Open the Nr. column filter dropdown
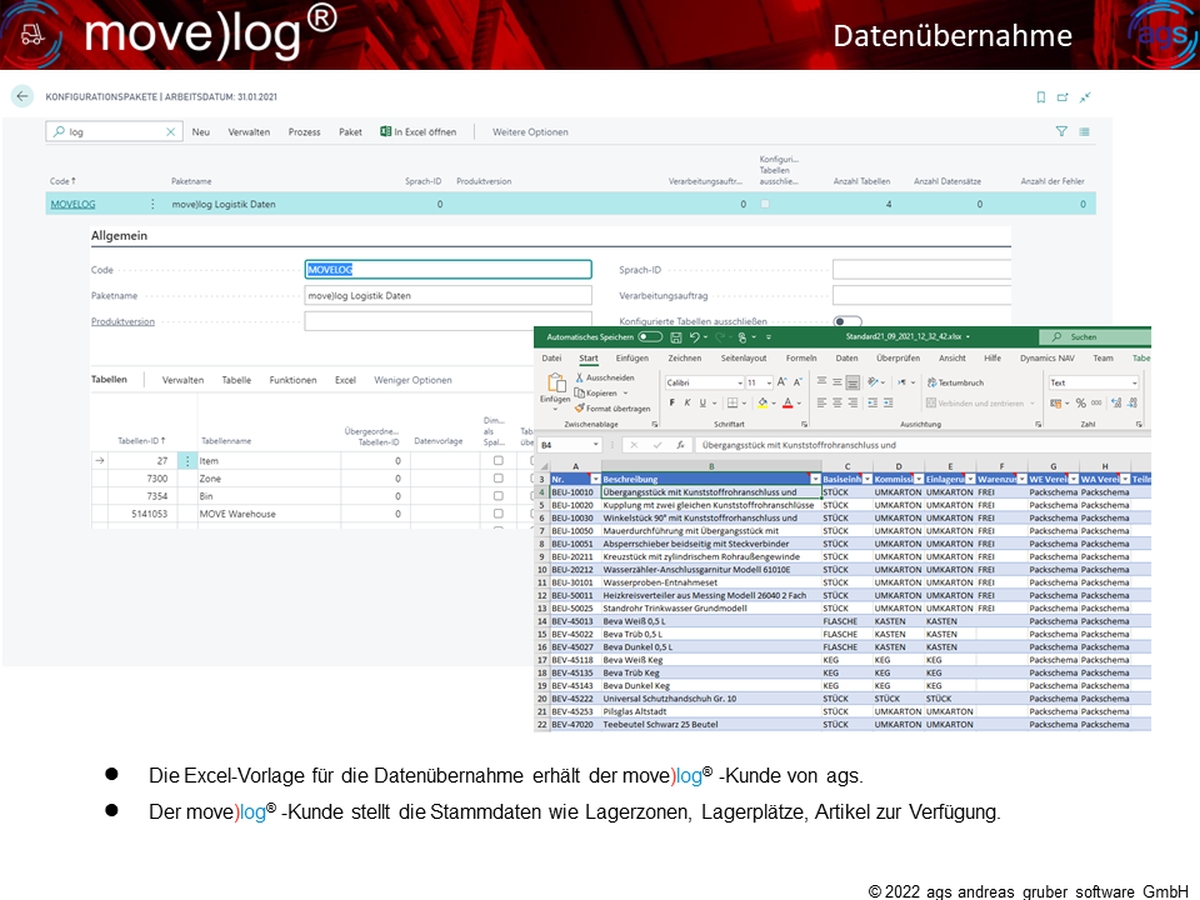This screenshot has height=900, width=1200. 595,480
